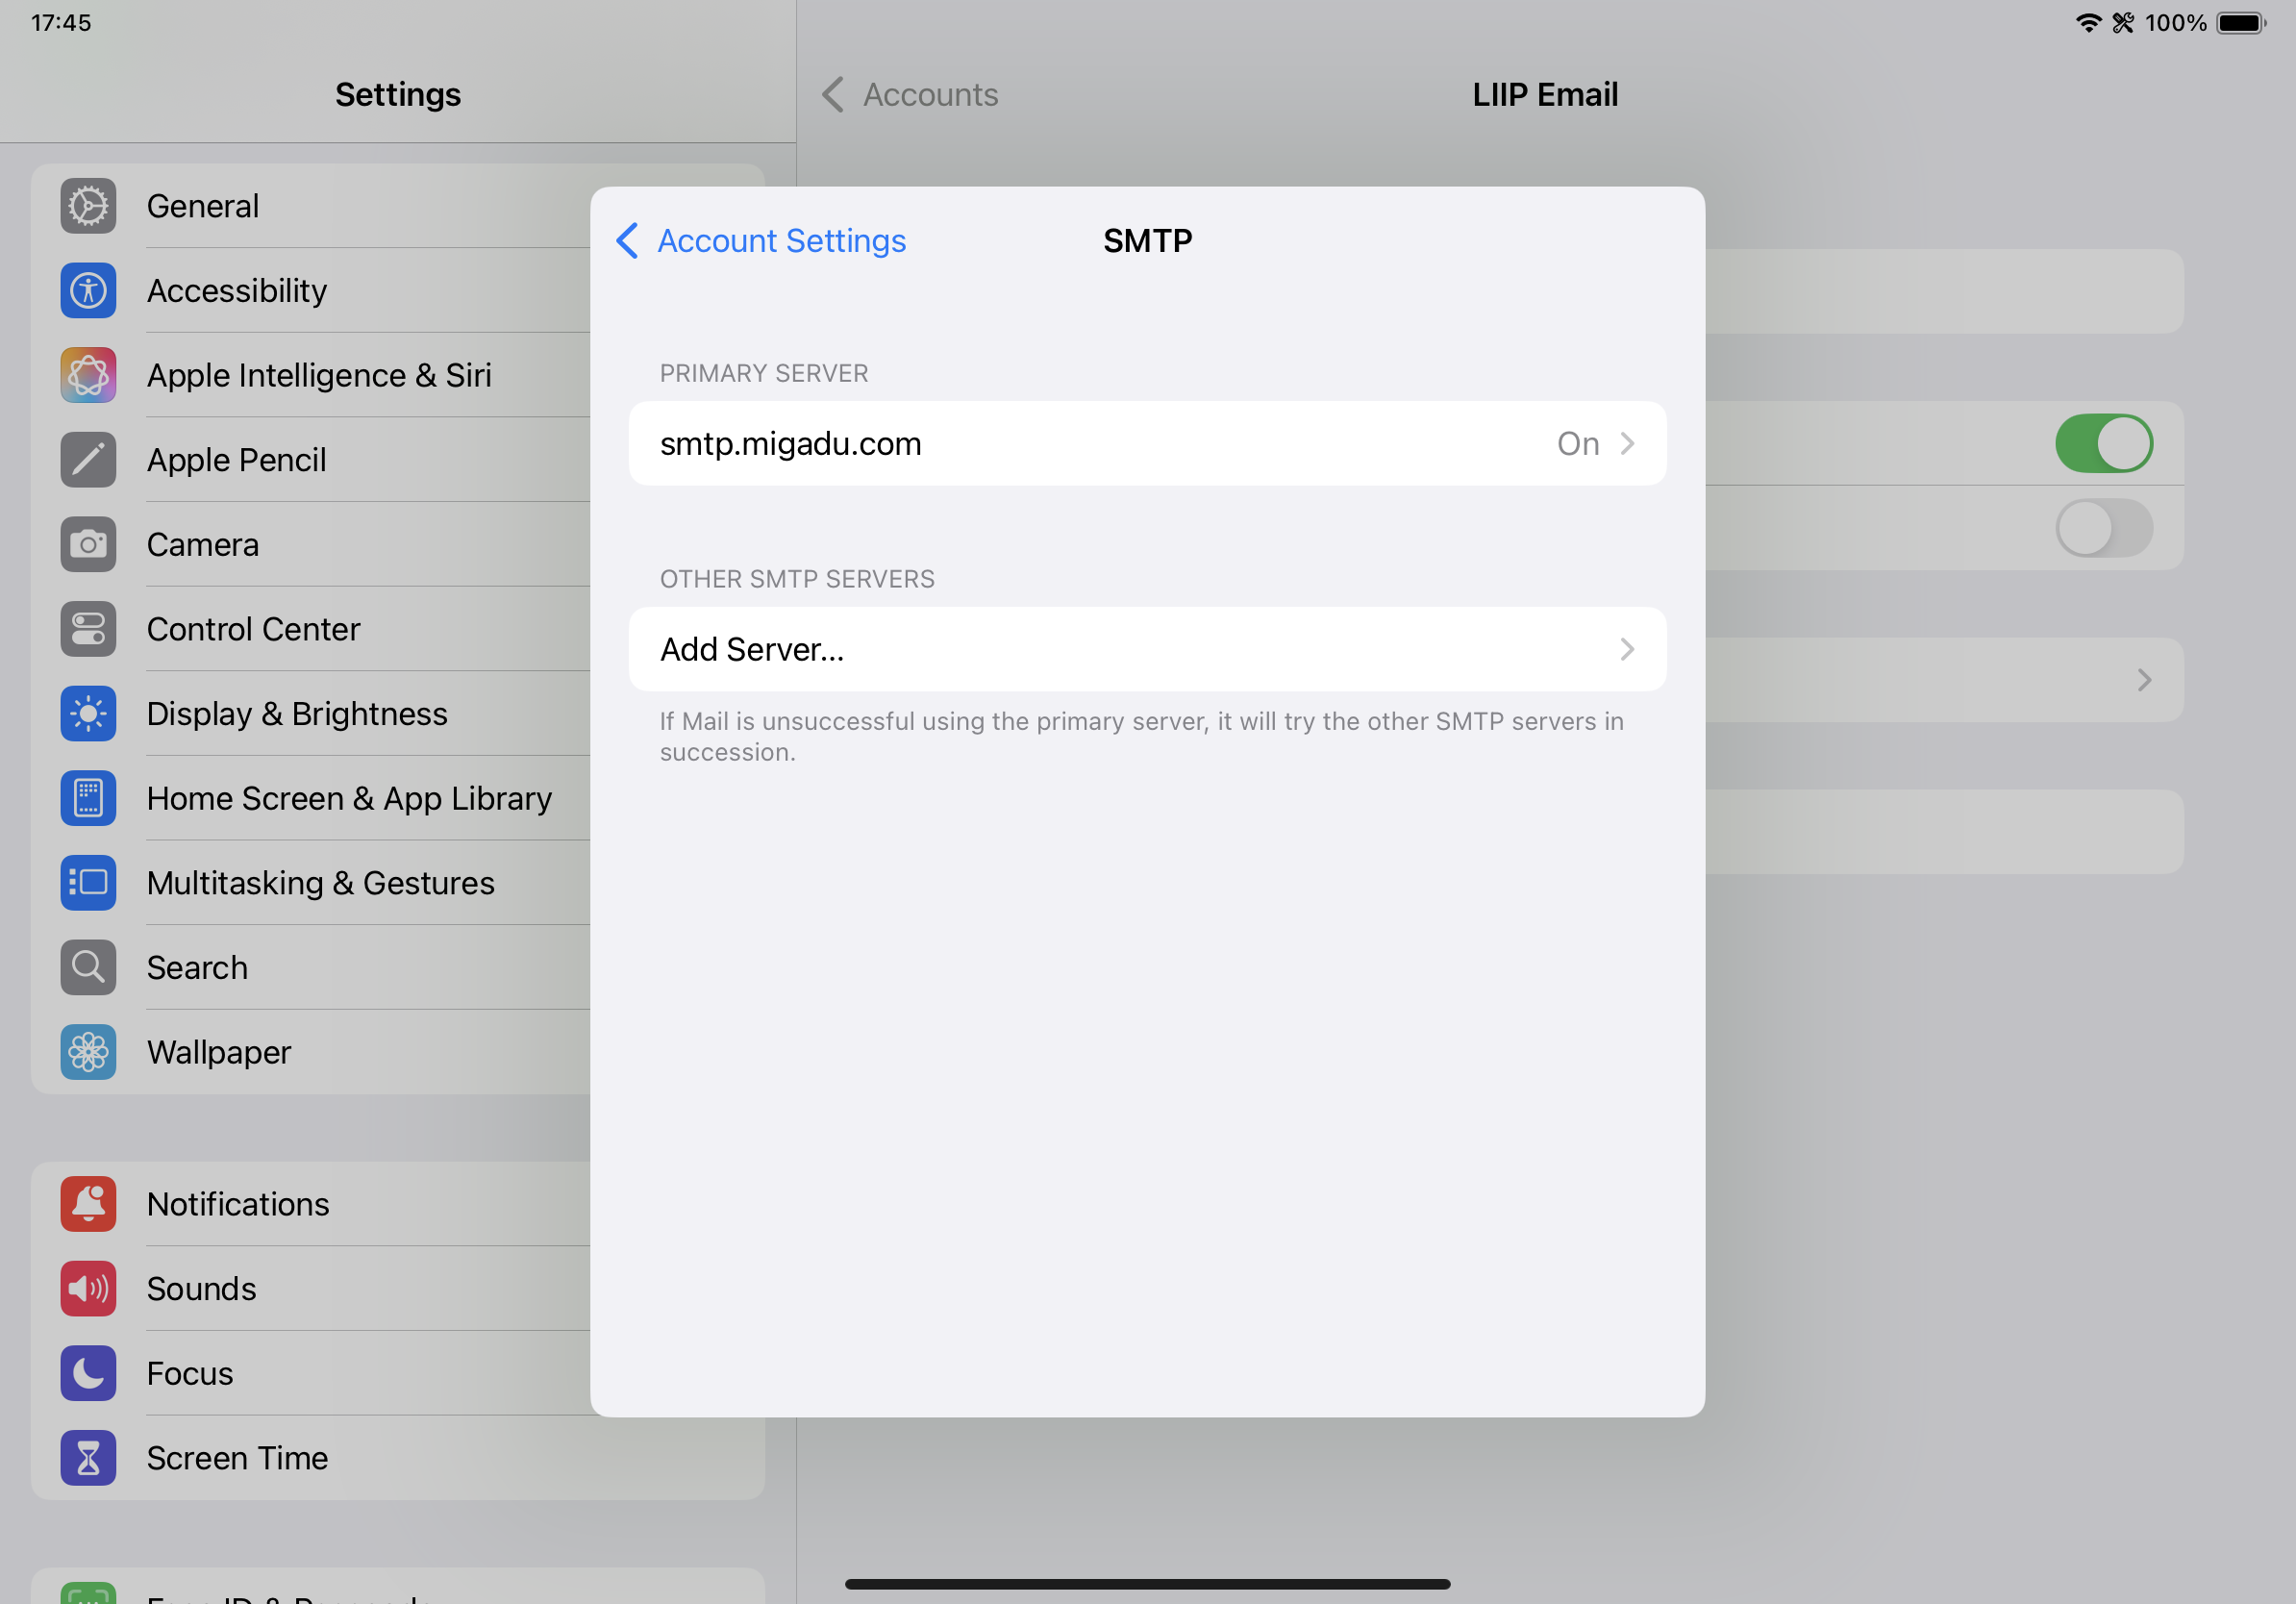Open Screen Time hourglass icon

[88, 1458]
